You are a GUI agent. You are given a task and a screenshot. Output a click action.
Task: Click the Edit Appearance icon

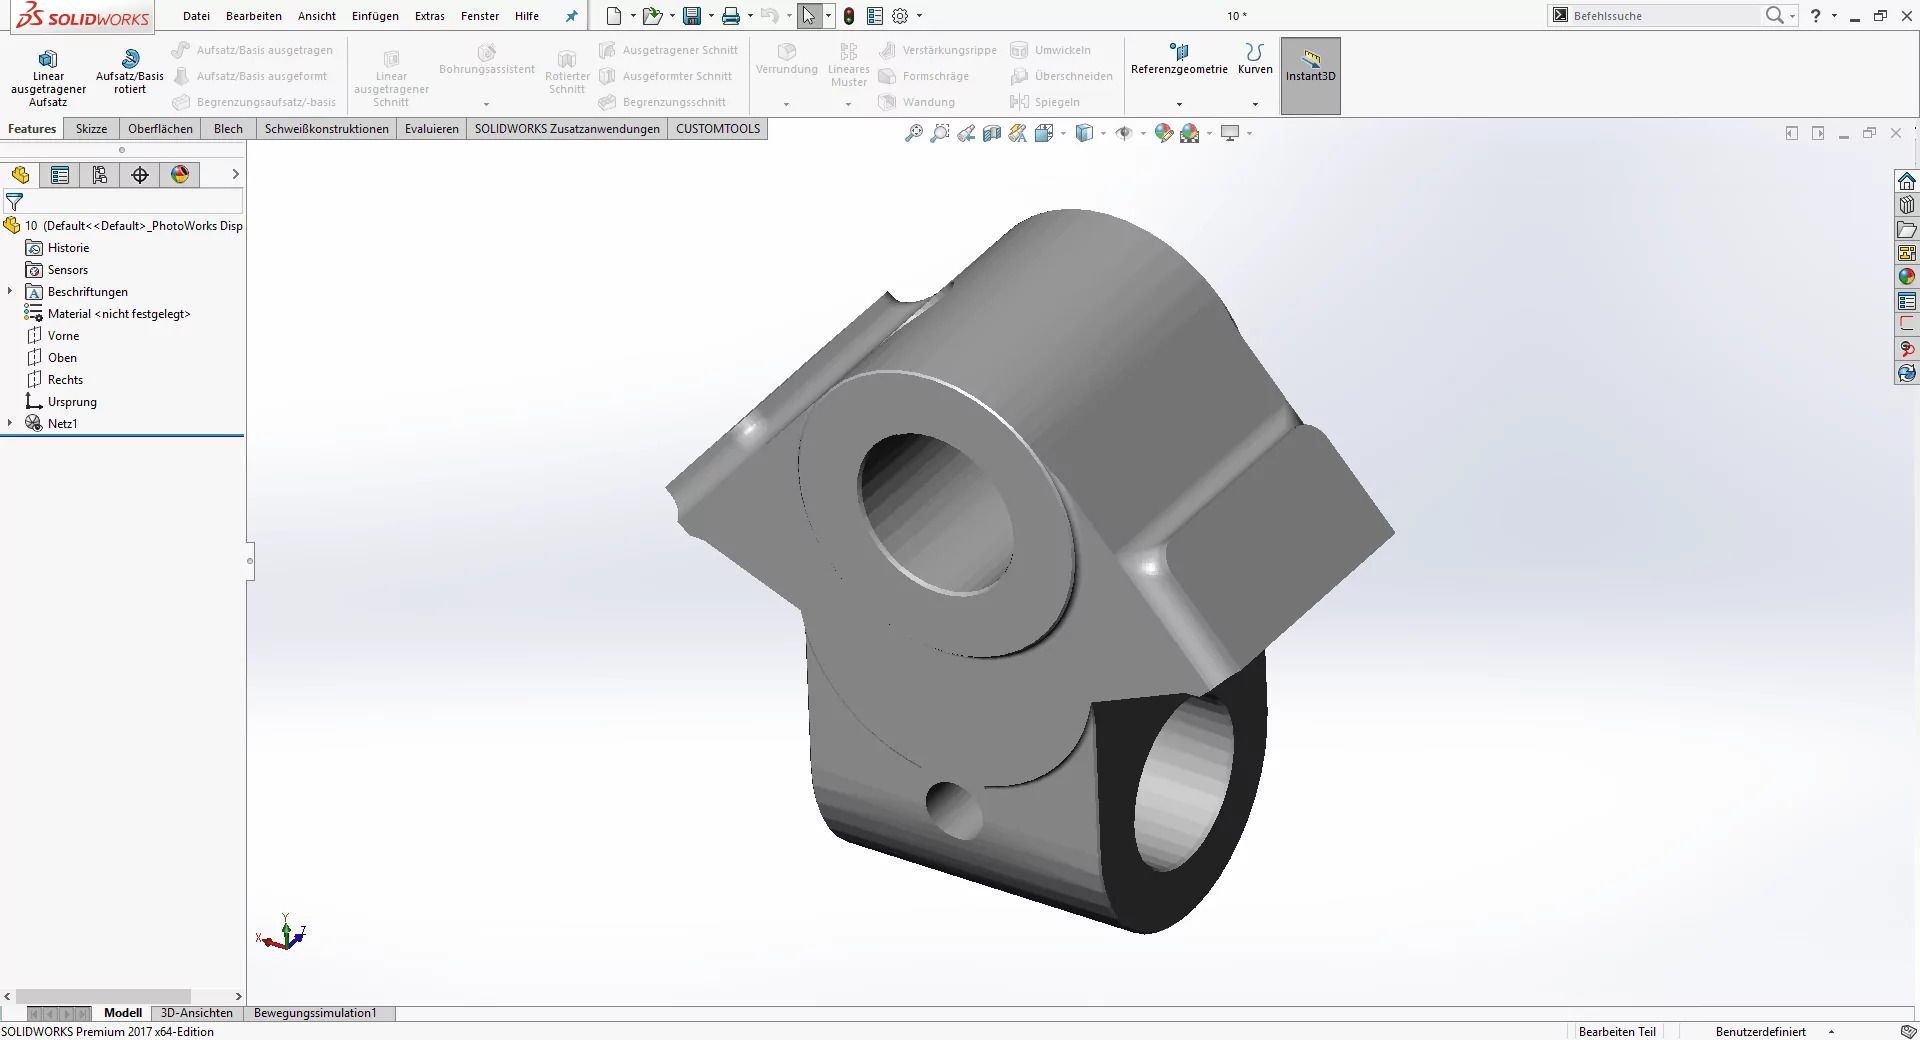pyautogui.click(x=1163, y=133)
